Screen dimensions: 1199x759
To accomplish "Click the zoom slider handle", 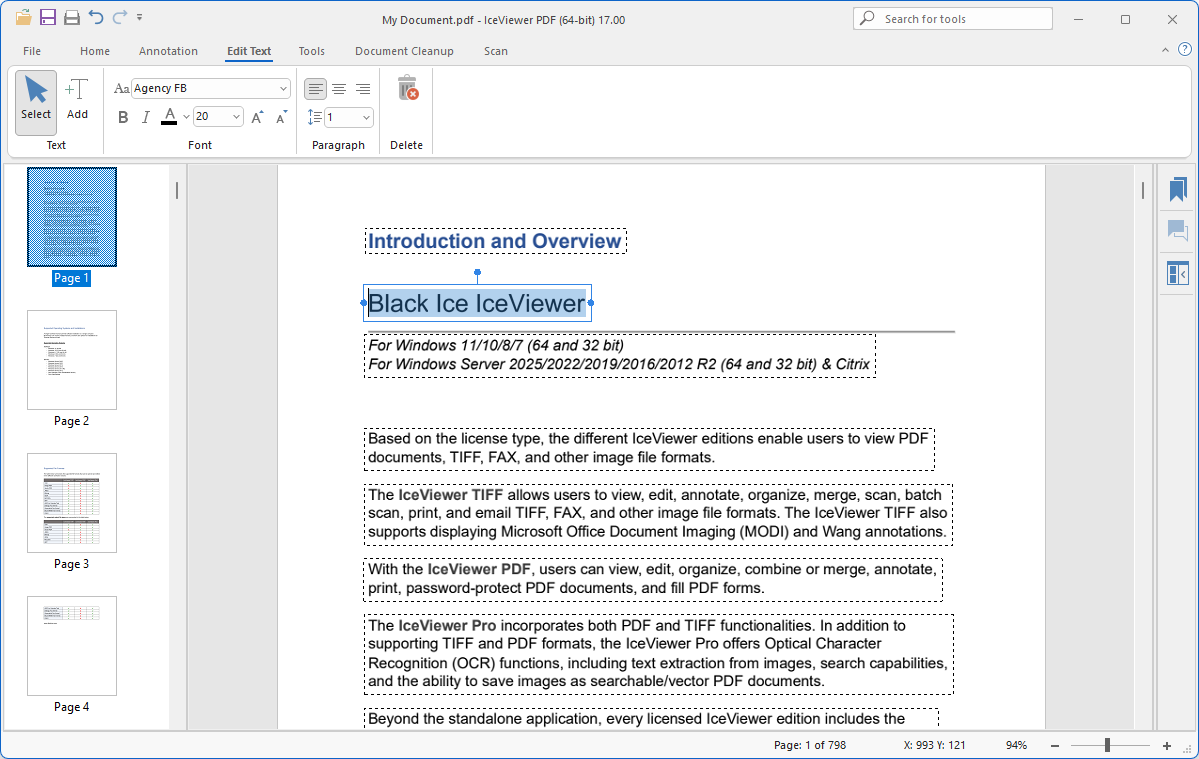I will (1107, 745).
